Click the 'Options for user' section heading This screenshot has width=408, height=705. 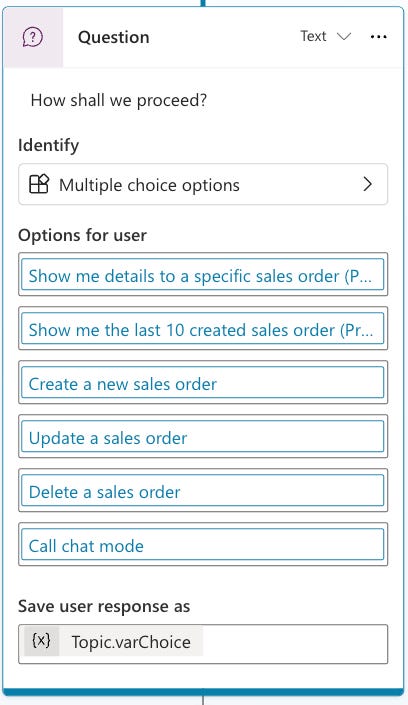(x=82, y=235)
